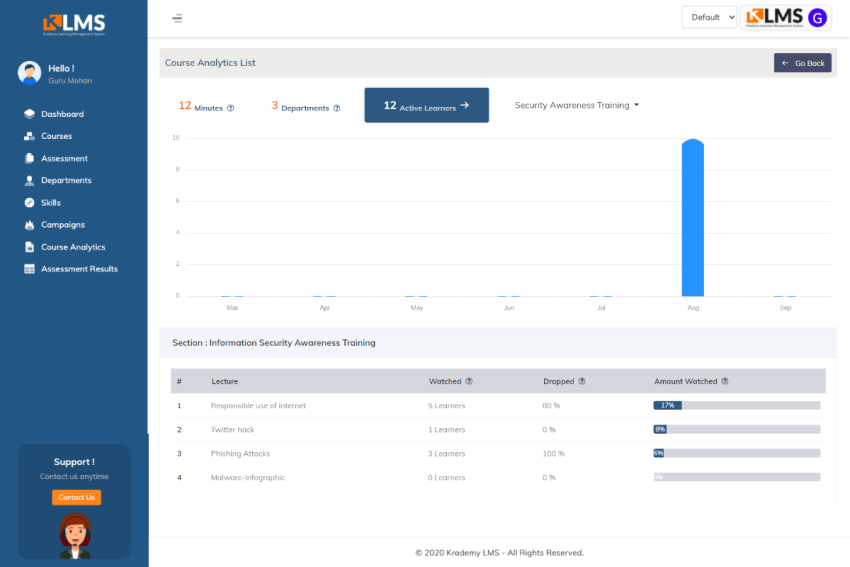Click the Dashboard icon in sidebar

pos(29,114)
